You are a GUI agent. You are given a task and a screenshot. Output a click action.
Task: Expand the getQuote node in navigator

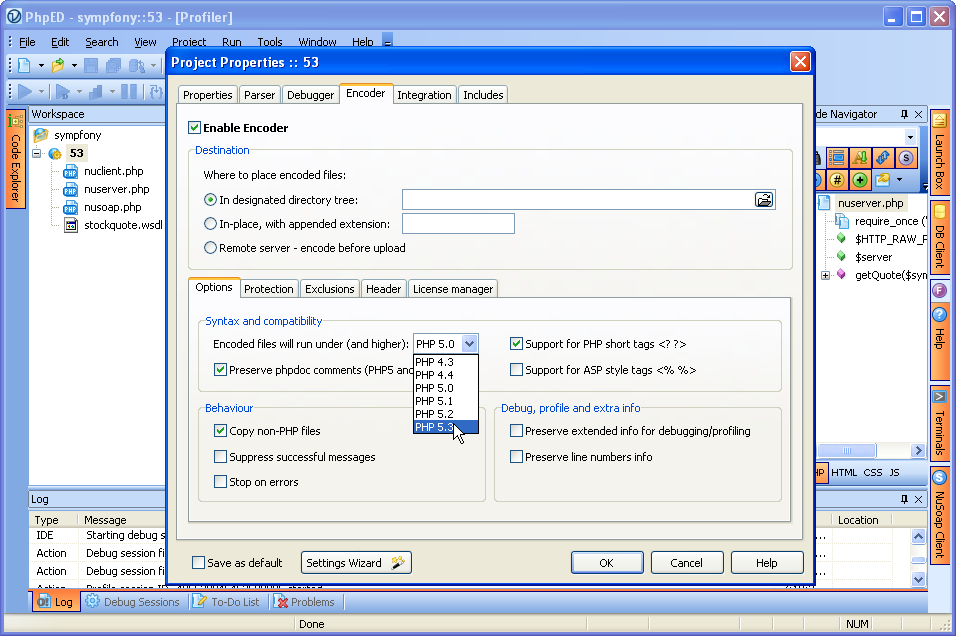tap(825, 275)
